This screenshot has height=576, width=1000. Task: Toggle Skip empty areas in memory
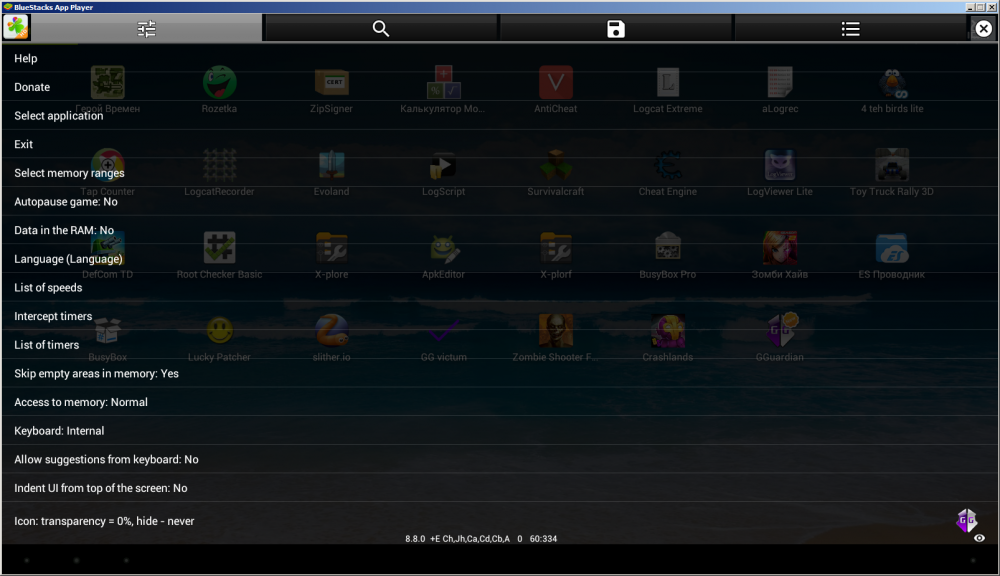click(96, 373)
